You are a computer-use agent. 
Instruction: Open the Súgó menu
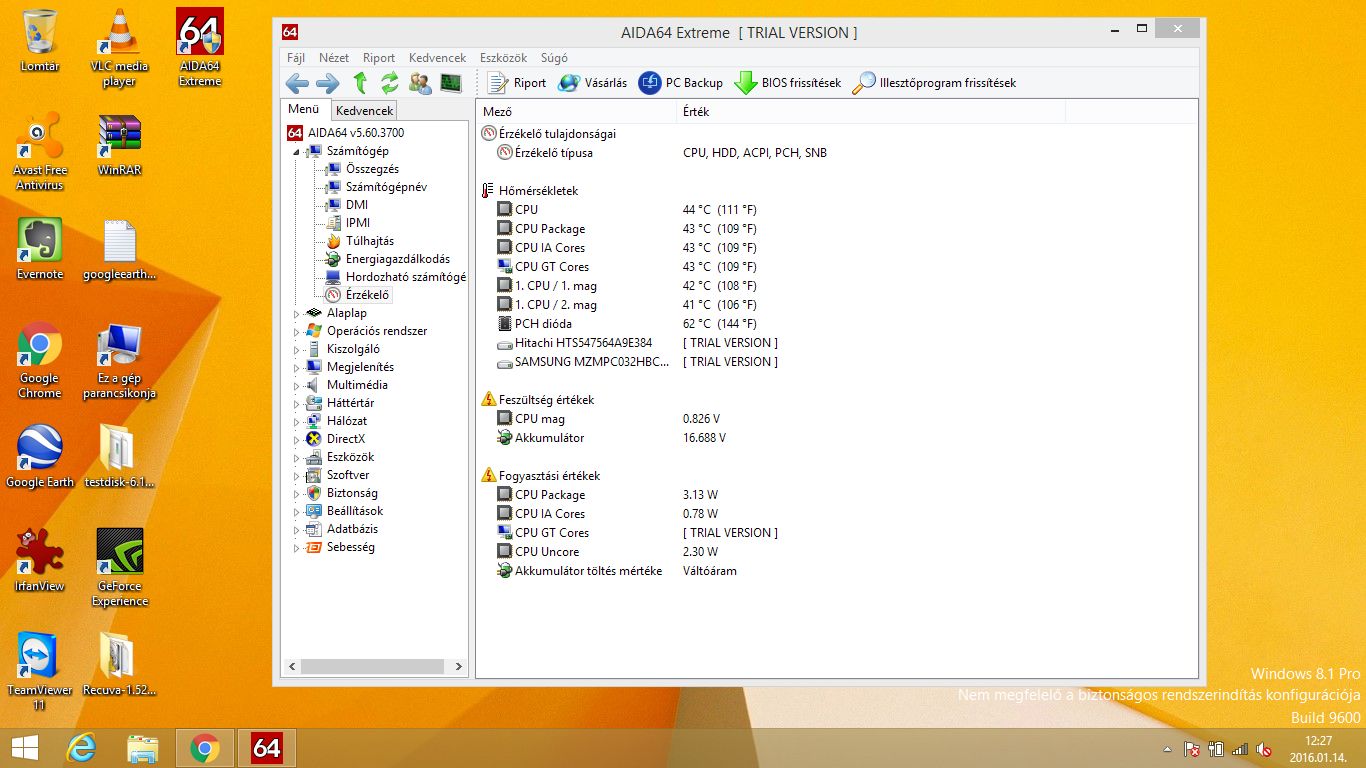tap(554, 58)
